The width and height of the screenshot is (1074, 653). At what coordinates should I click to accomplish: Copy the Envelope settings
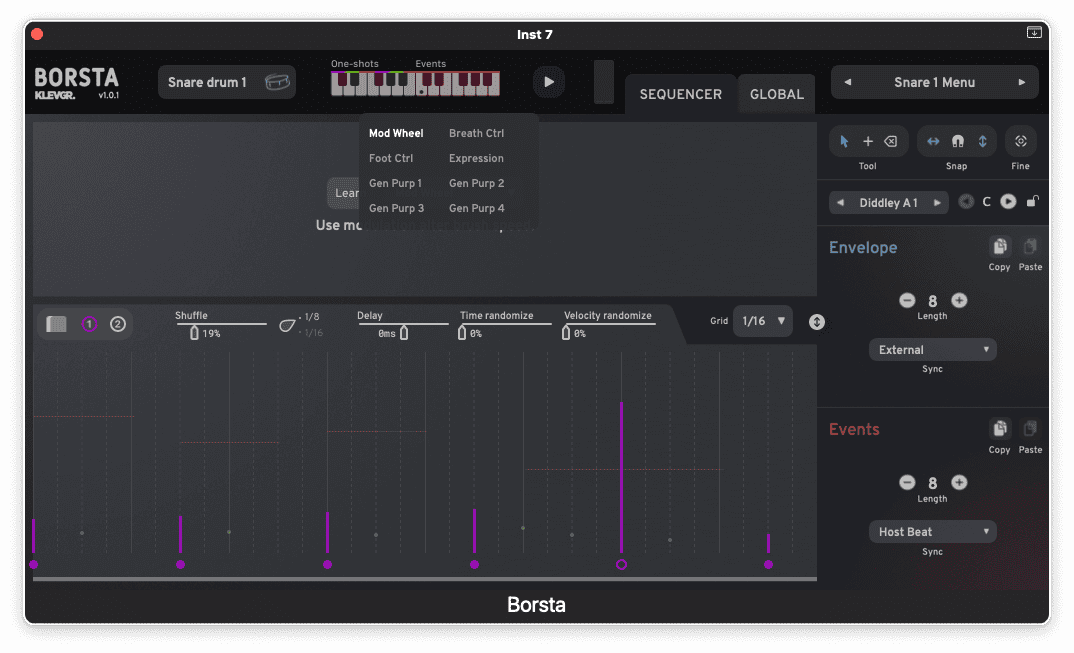click(x=999, y=247)
